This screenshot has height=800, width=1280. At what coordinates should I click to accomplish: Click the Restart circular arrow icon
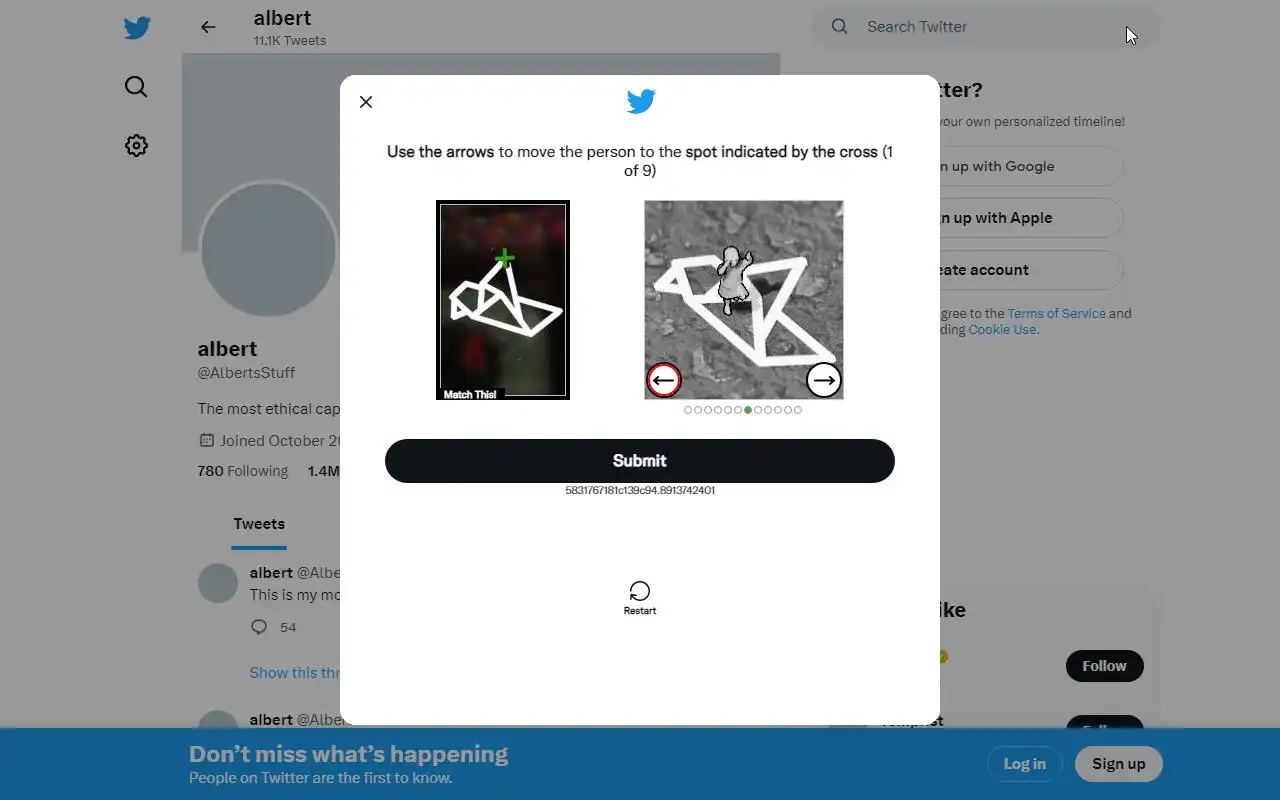(640, 591)
